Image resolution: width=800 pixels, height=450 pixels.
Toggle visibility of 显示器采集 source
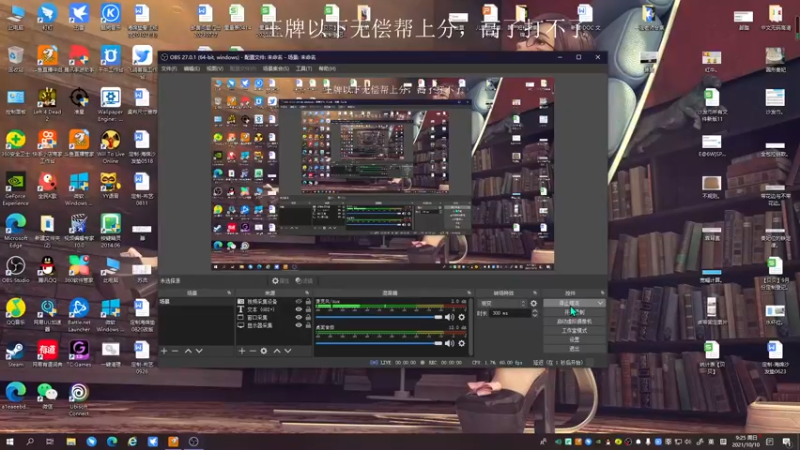tap(298, 325)
